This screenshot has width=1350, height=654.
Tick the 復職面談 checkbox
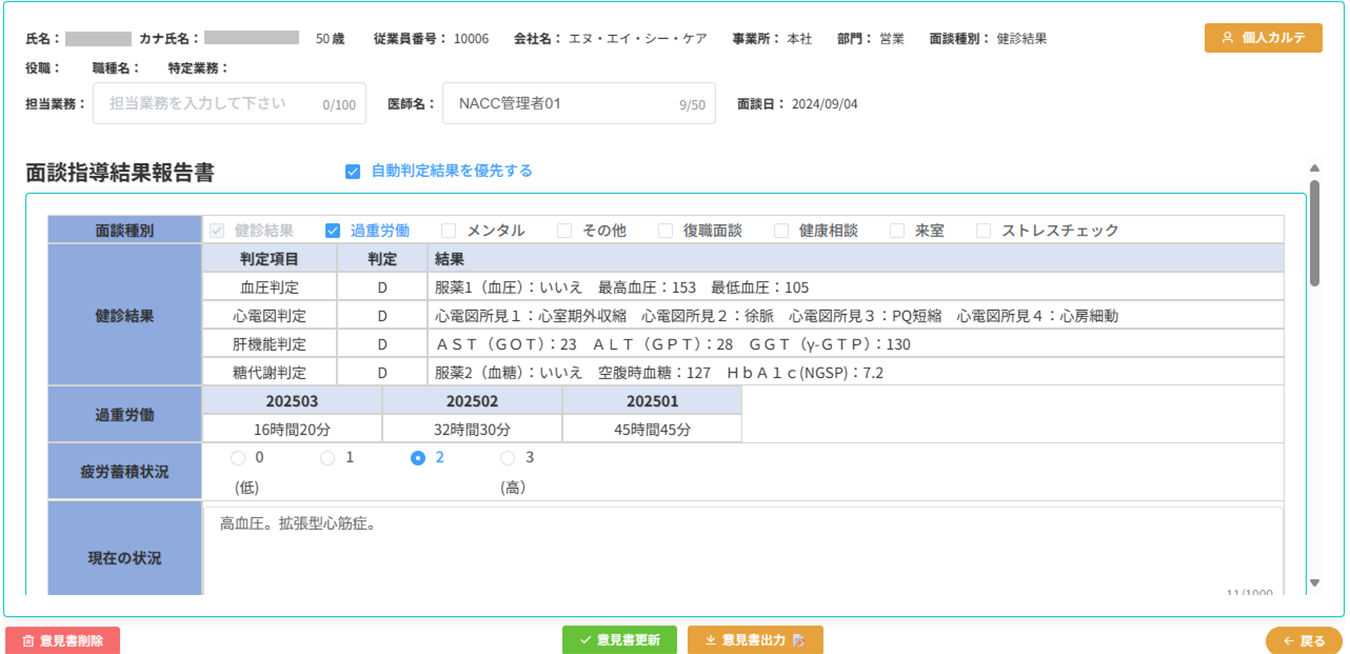[665, 231]
